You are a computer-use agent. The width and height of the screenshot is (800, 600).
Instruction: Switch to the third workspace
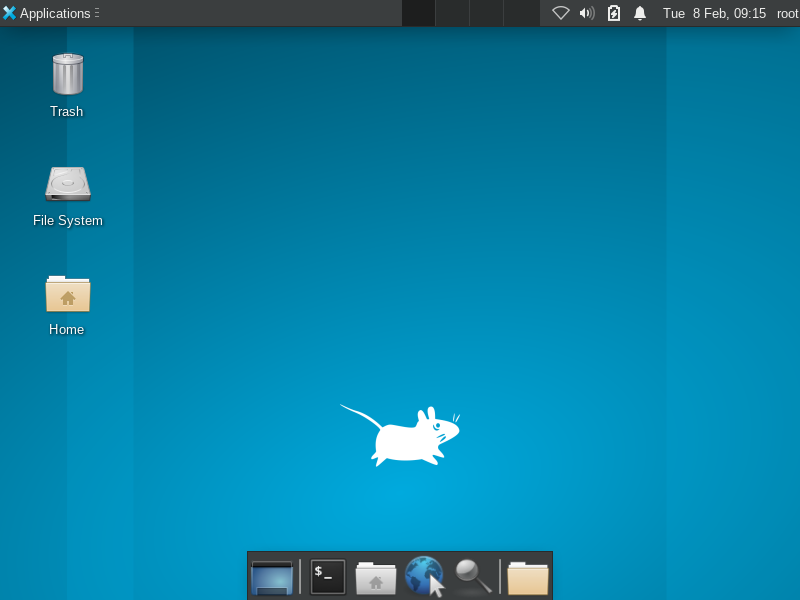tap(486, 13)
